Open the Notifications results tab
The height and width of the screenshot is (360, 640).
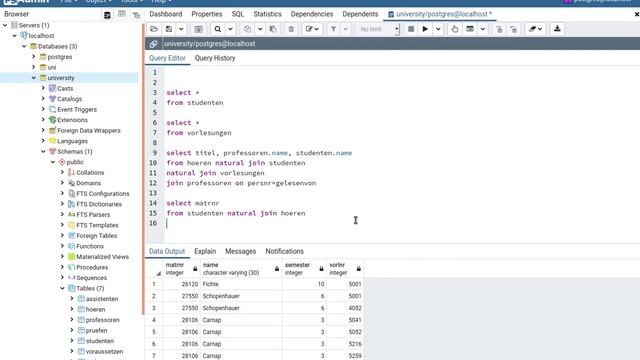click(284, 251)
